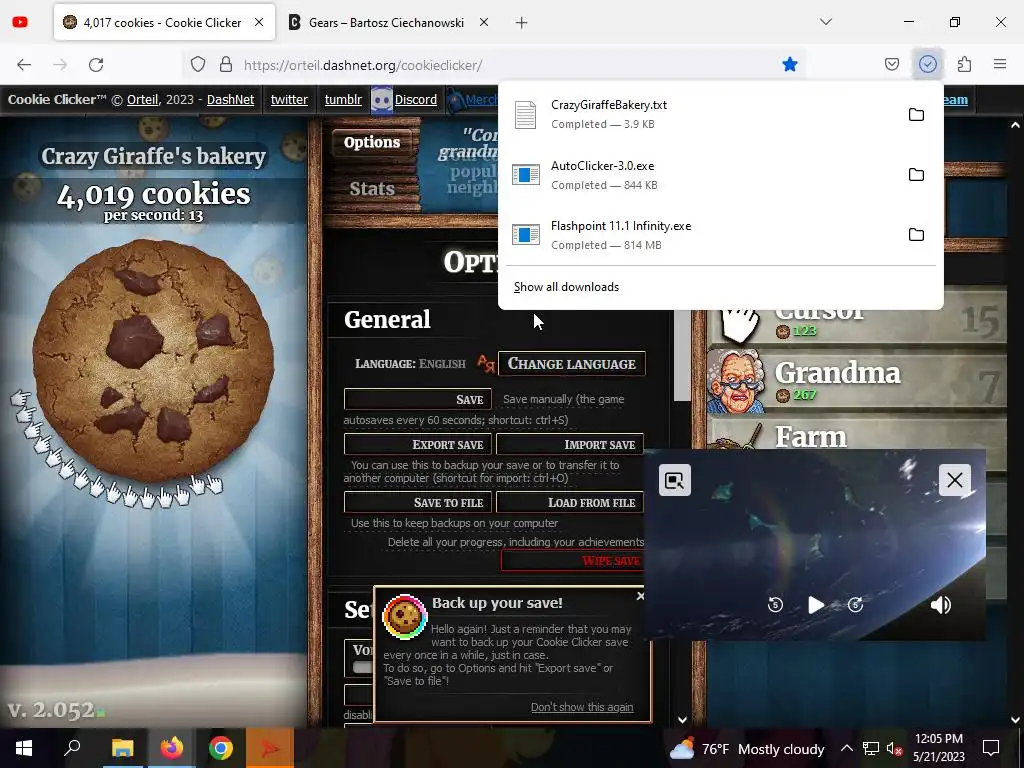Click the site security padlock icon
The height and width of the screenshot is (768, 1024).
(x=226, y=64)
